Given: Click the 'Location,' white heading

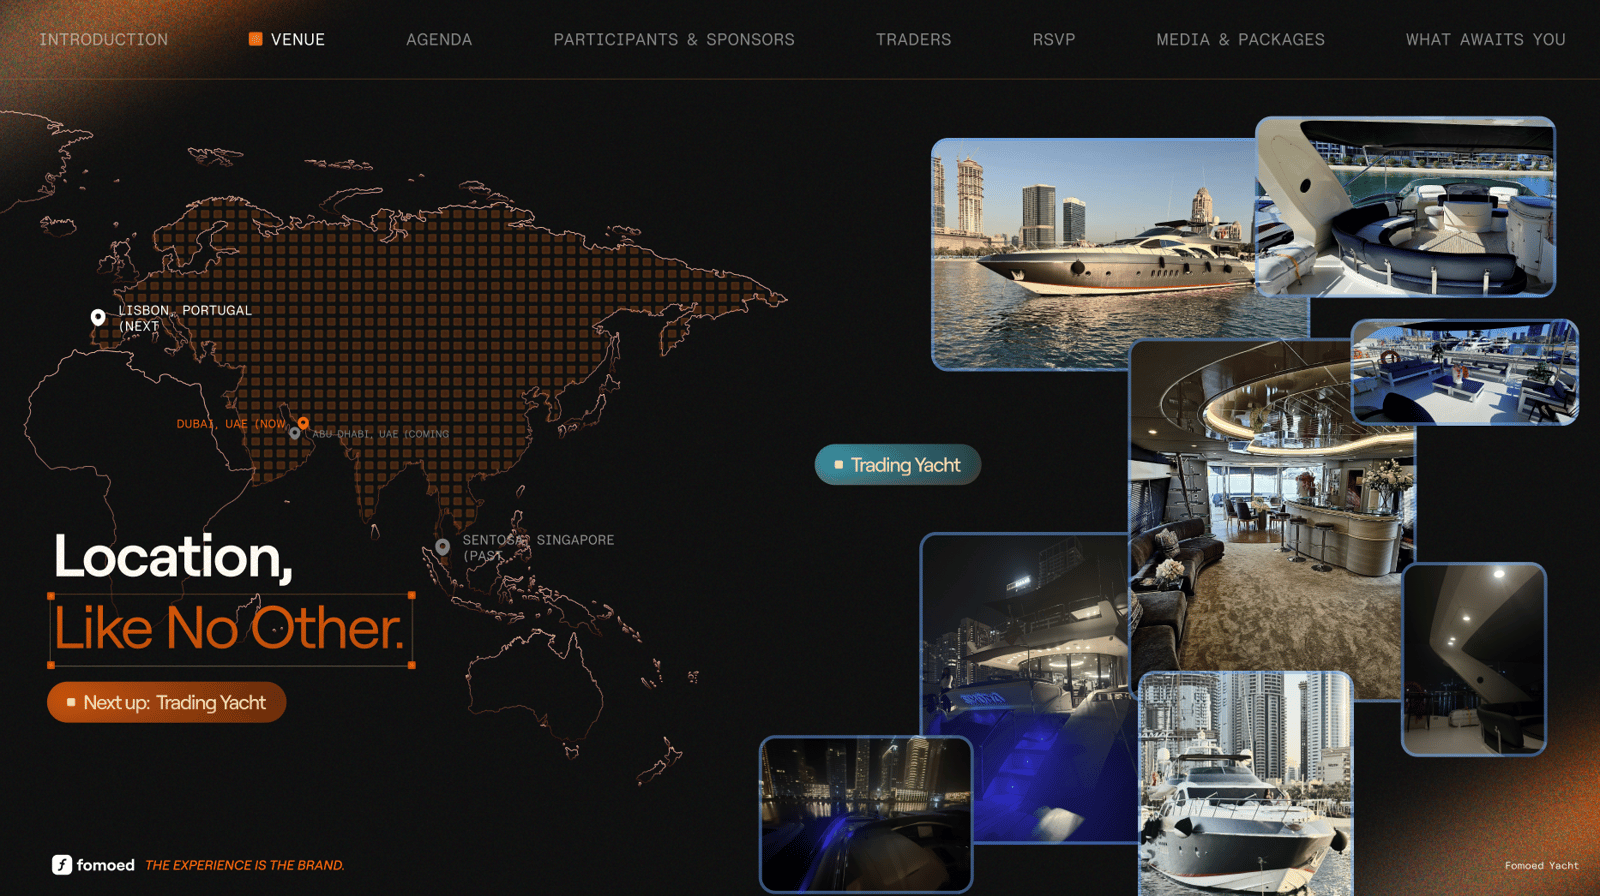Looking at the screenshot, I should point(174,557).
